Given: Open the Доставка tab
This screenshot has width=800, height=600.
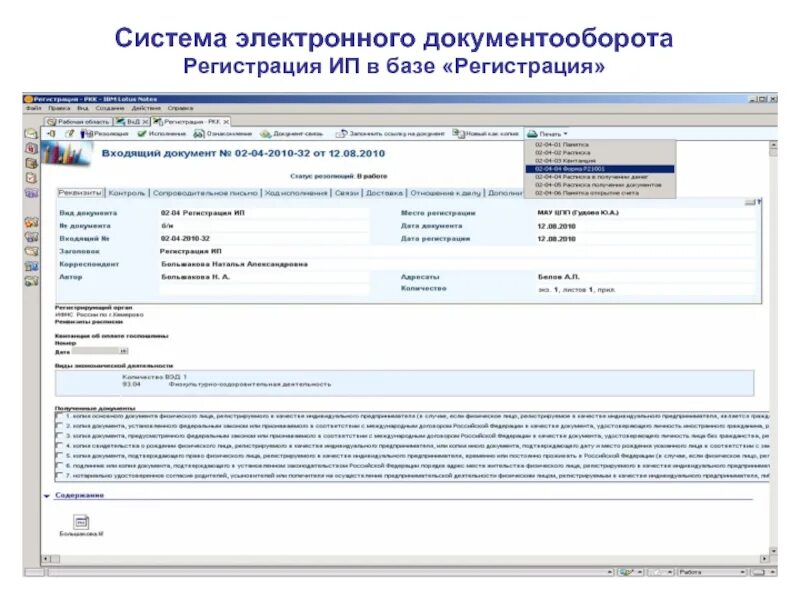Looking at the screenshot, I should pyautogui.click(x=384, y=193).
